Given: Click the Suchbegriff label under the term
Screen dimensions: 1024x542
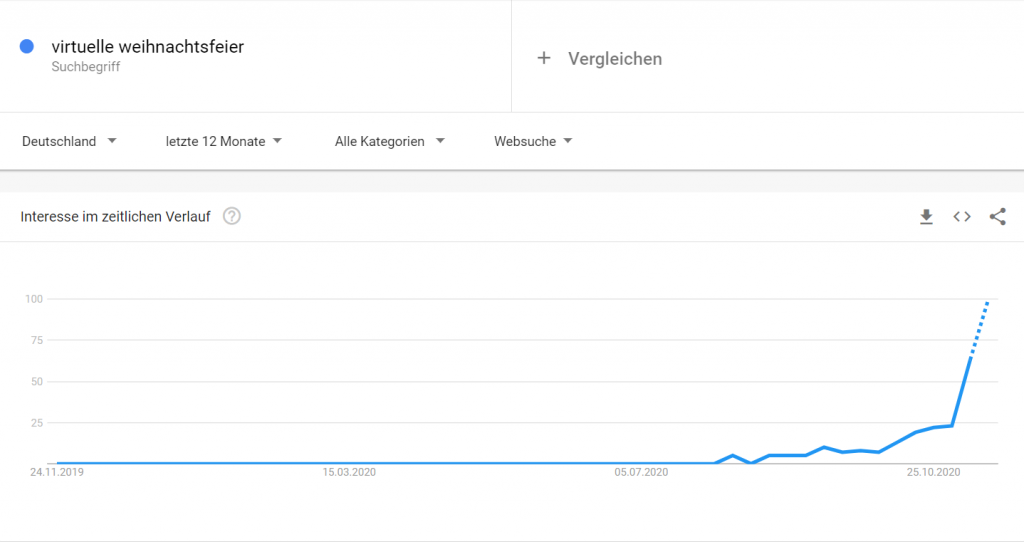Looking at the screenshot, I should (x=86, y=67).
